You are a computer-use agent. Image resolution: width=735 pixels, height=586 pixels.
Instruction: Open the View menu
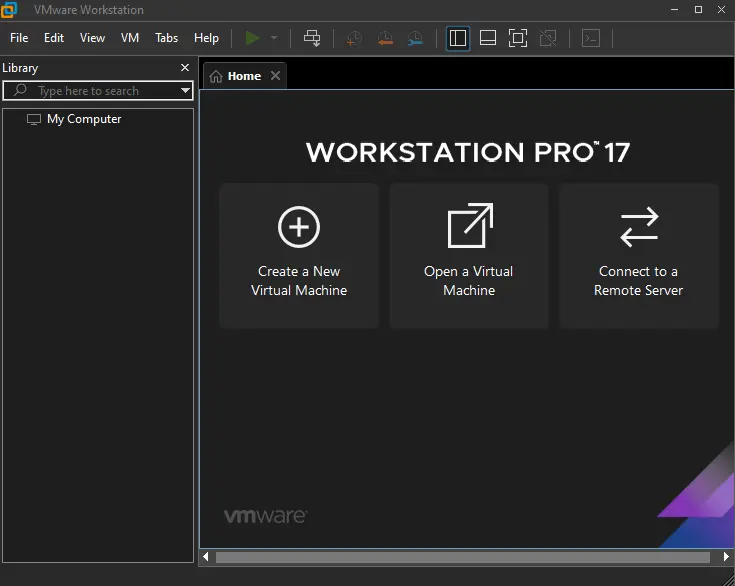(92, 38)
